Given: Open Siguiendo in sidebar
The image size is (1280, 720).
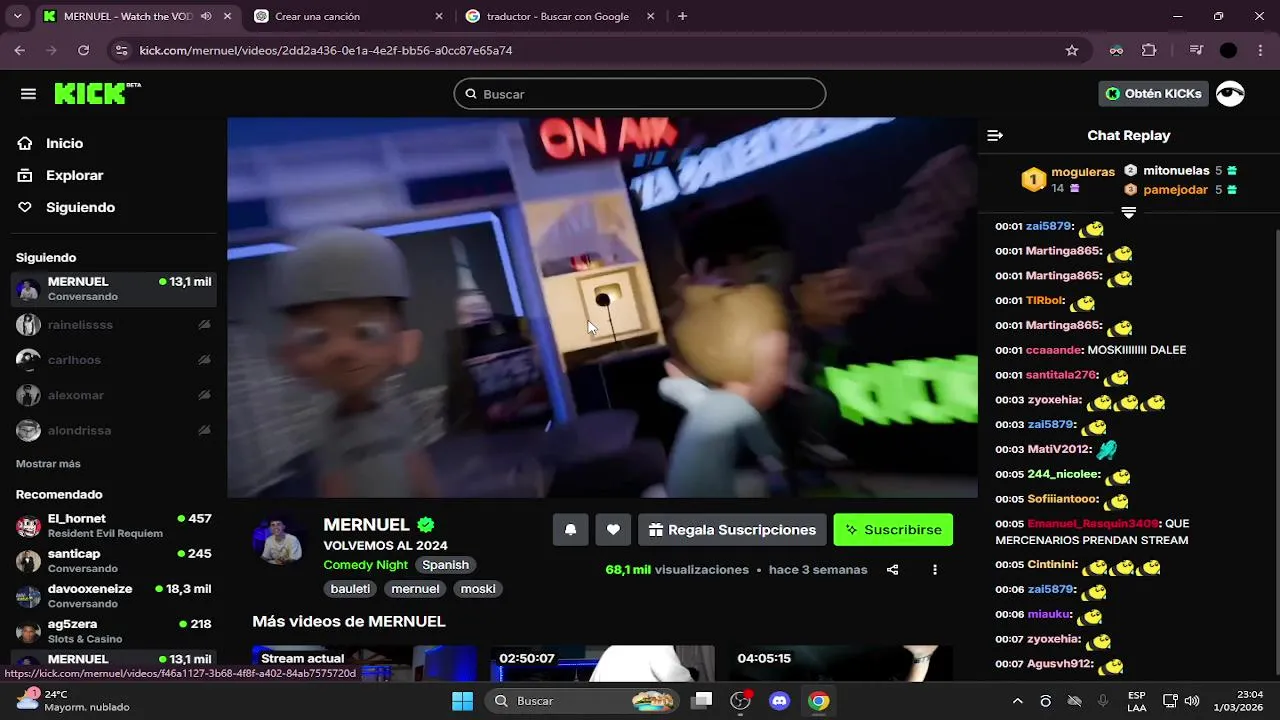Looking at the screenshot, I should click(x=80, y=207).
